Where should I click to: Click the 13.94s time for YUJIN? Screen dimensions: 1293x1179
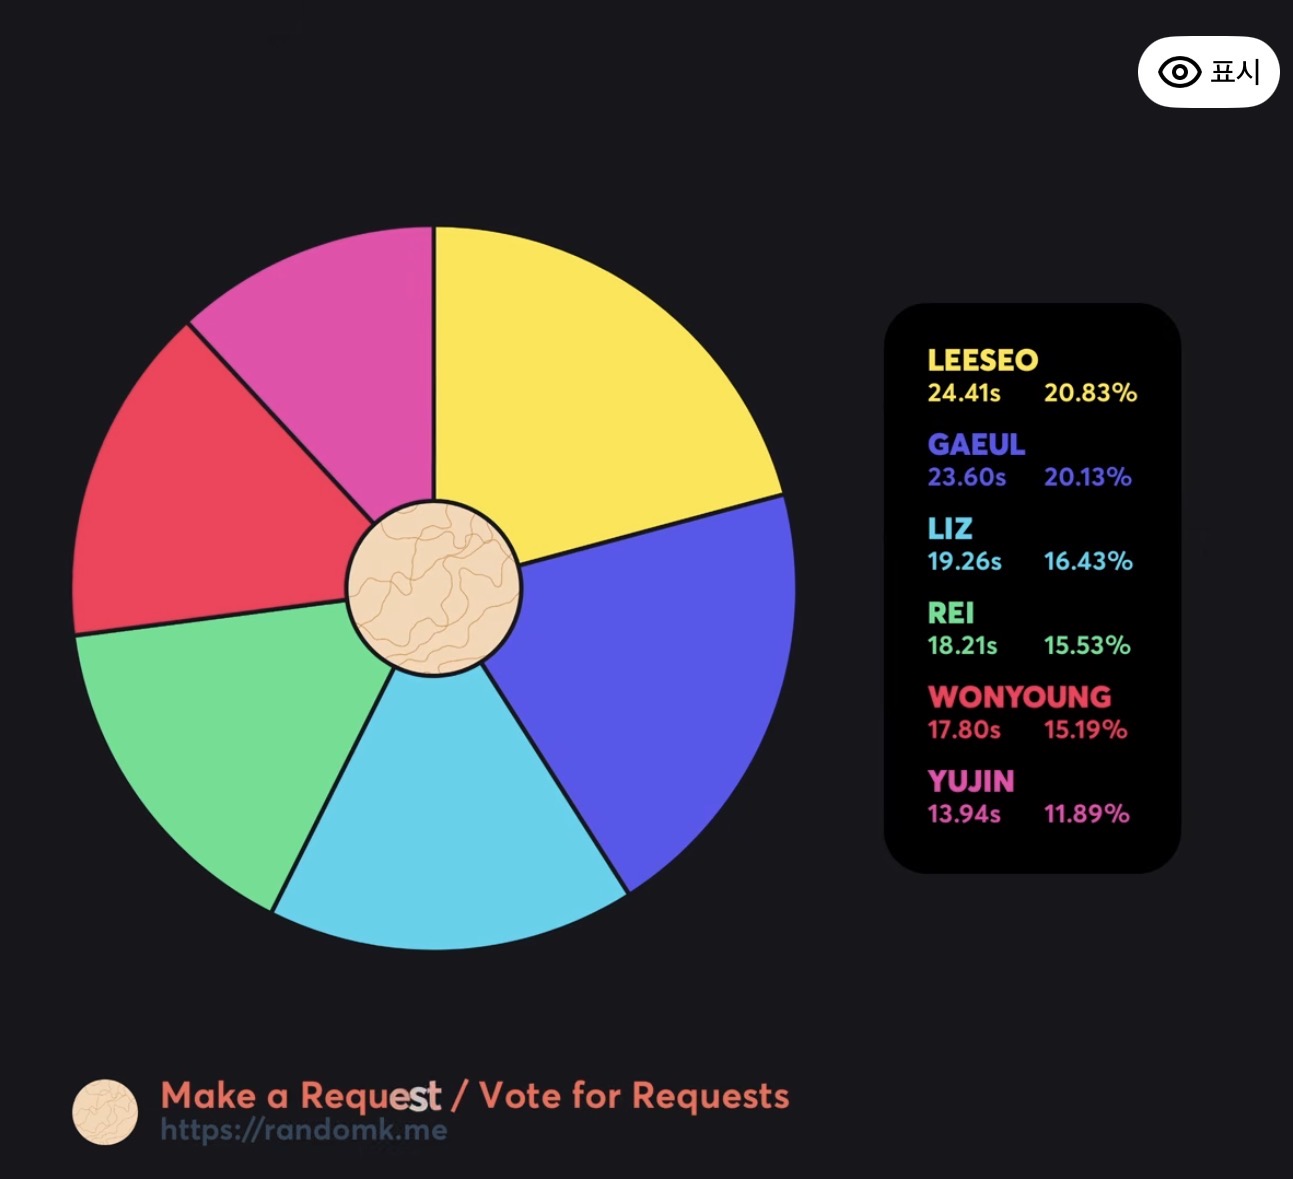point(964,814)
